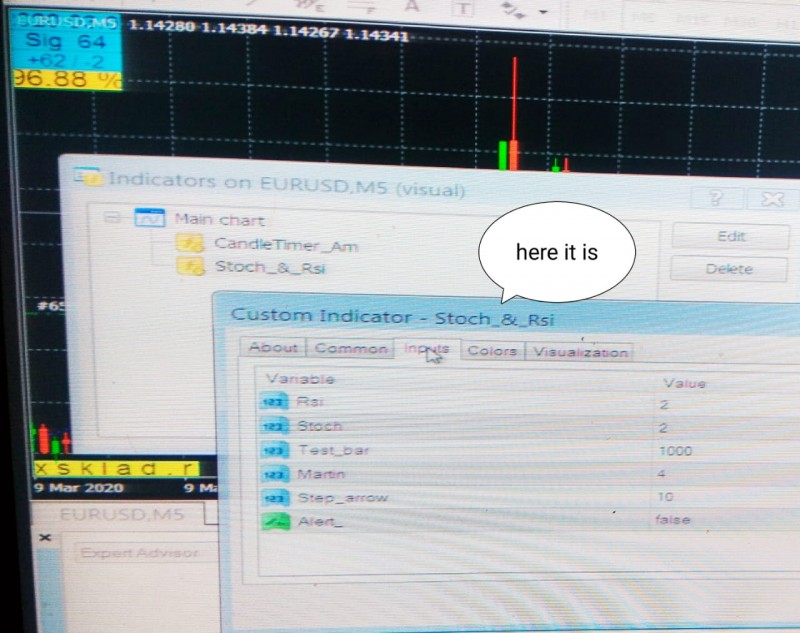Image resolution: width=800 pixels, height=633 pixels.
Task: Click the help question mark button in Indicators window
Action: (x=716, y=197)
